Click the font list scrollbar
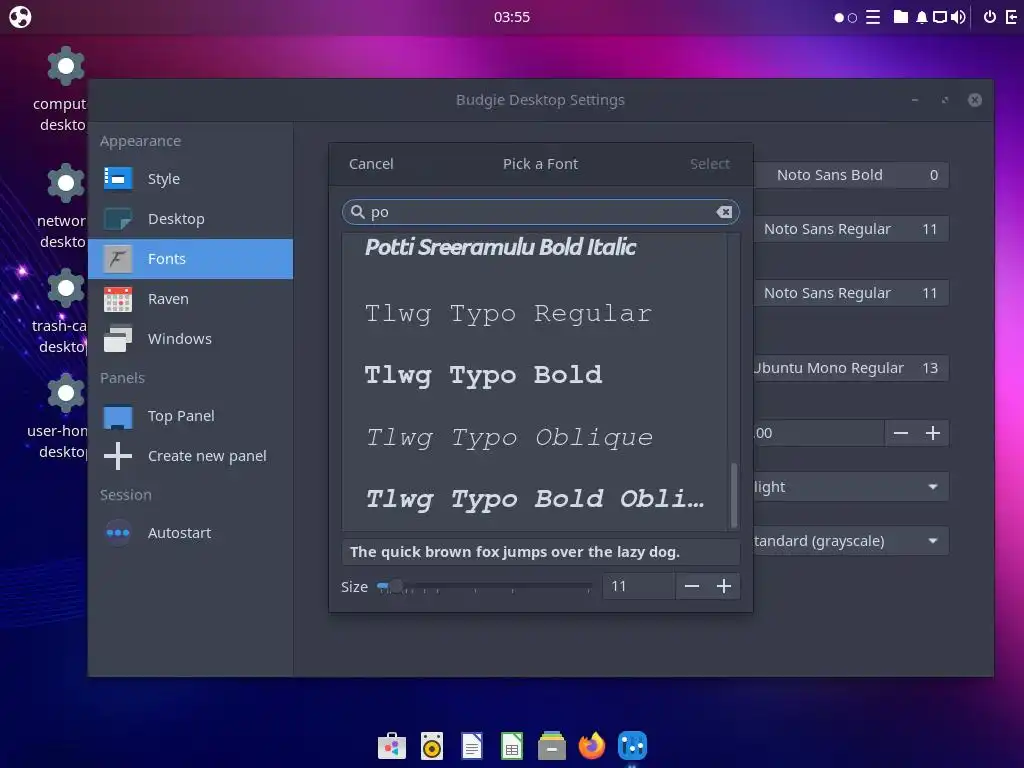Screen dimensions: 1024x768 (734, 495)
